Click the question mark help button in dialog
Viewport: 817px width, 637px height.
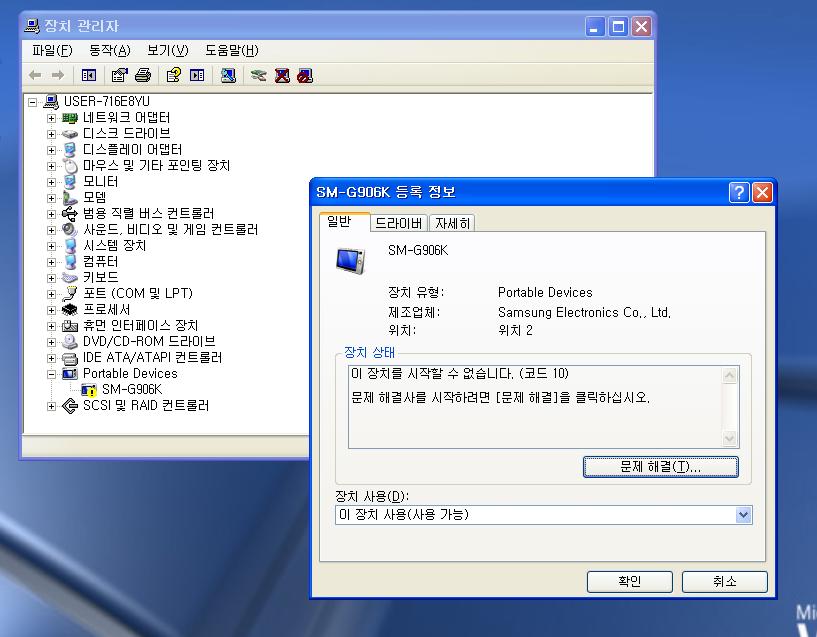click(739, 193)
